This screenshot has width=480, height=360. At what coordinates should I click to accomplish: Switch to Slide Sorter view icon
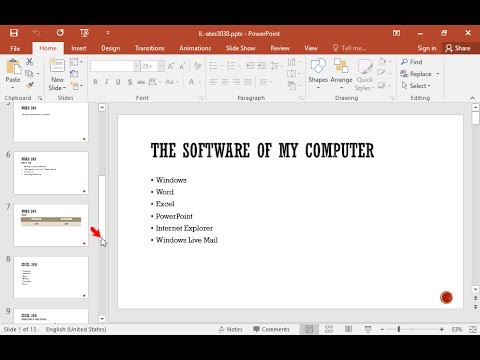(329, 329)
